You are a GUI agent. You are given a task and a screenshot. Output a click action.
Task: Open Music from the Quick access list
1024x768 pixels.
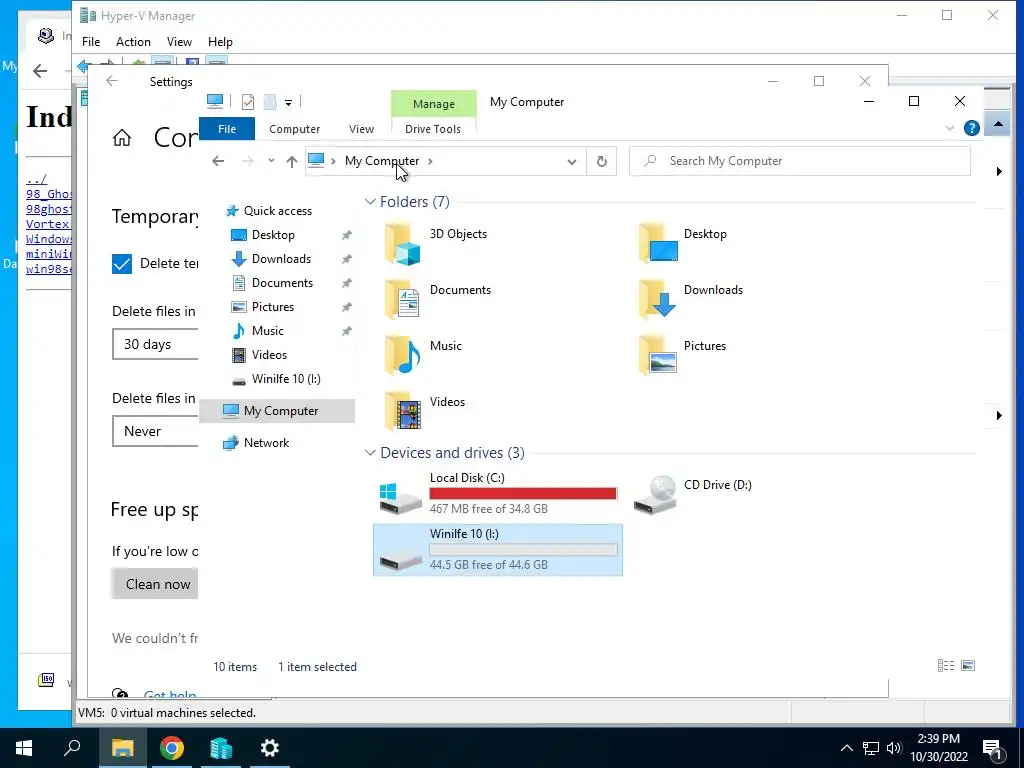pyautogui.click(x=268, y=331)
